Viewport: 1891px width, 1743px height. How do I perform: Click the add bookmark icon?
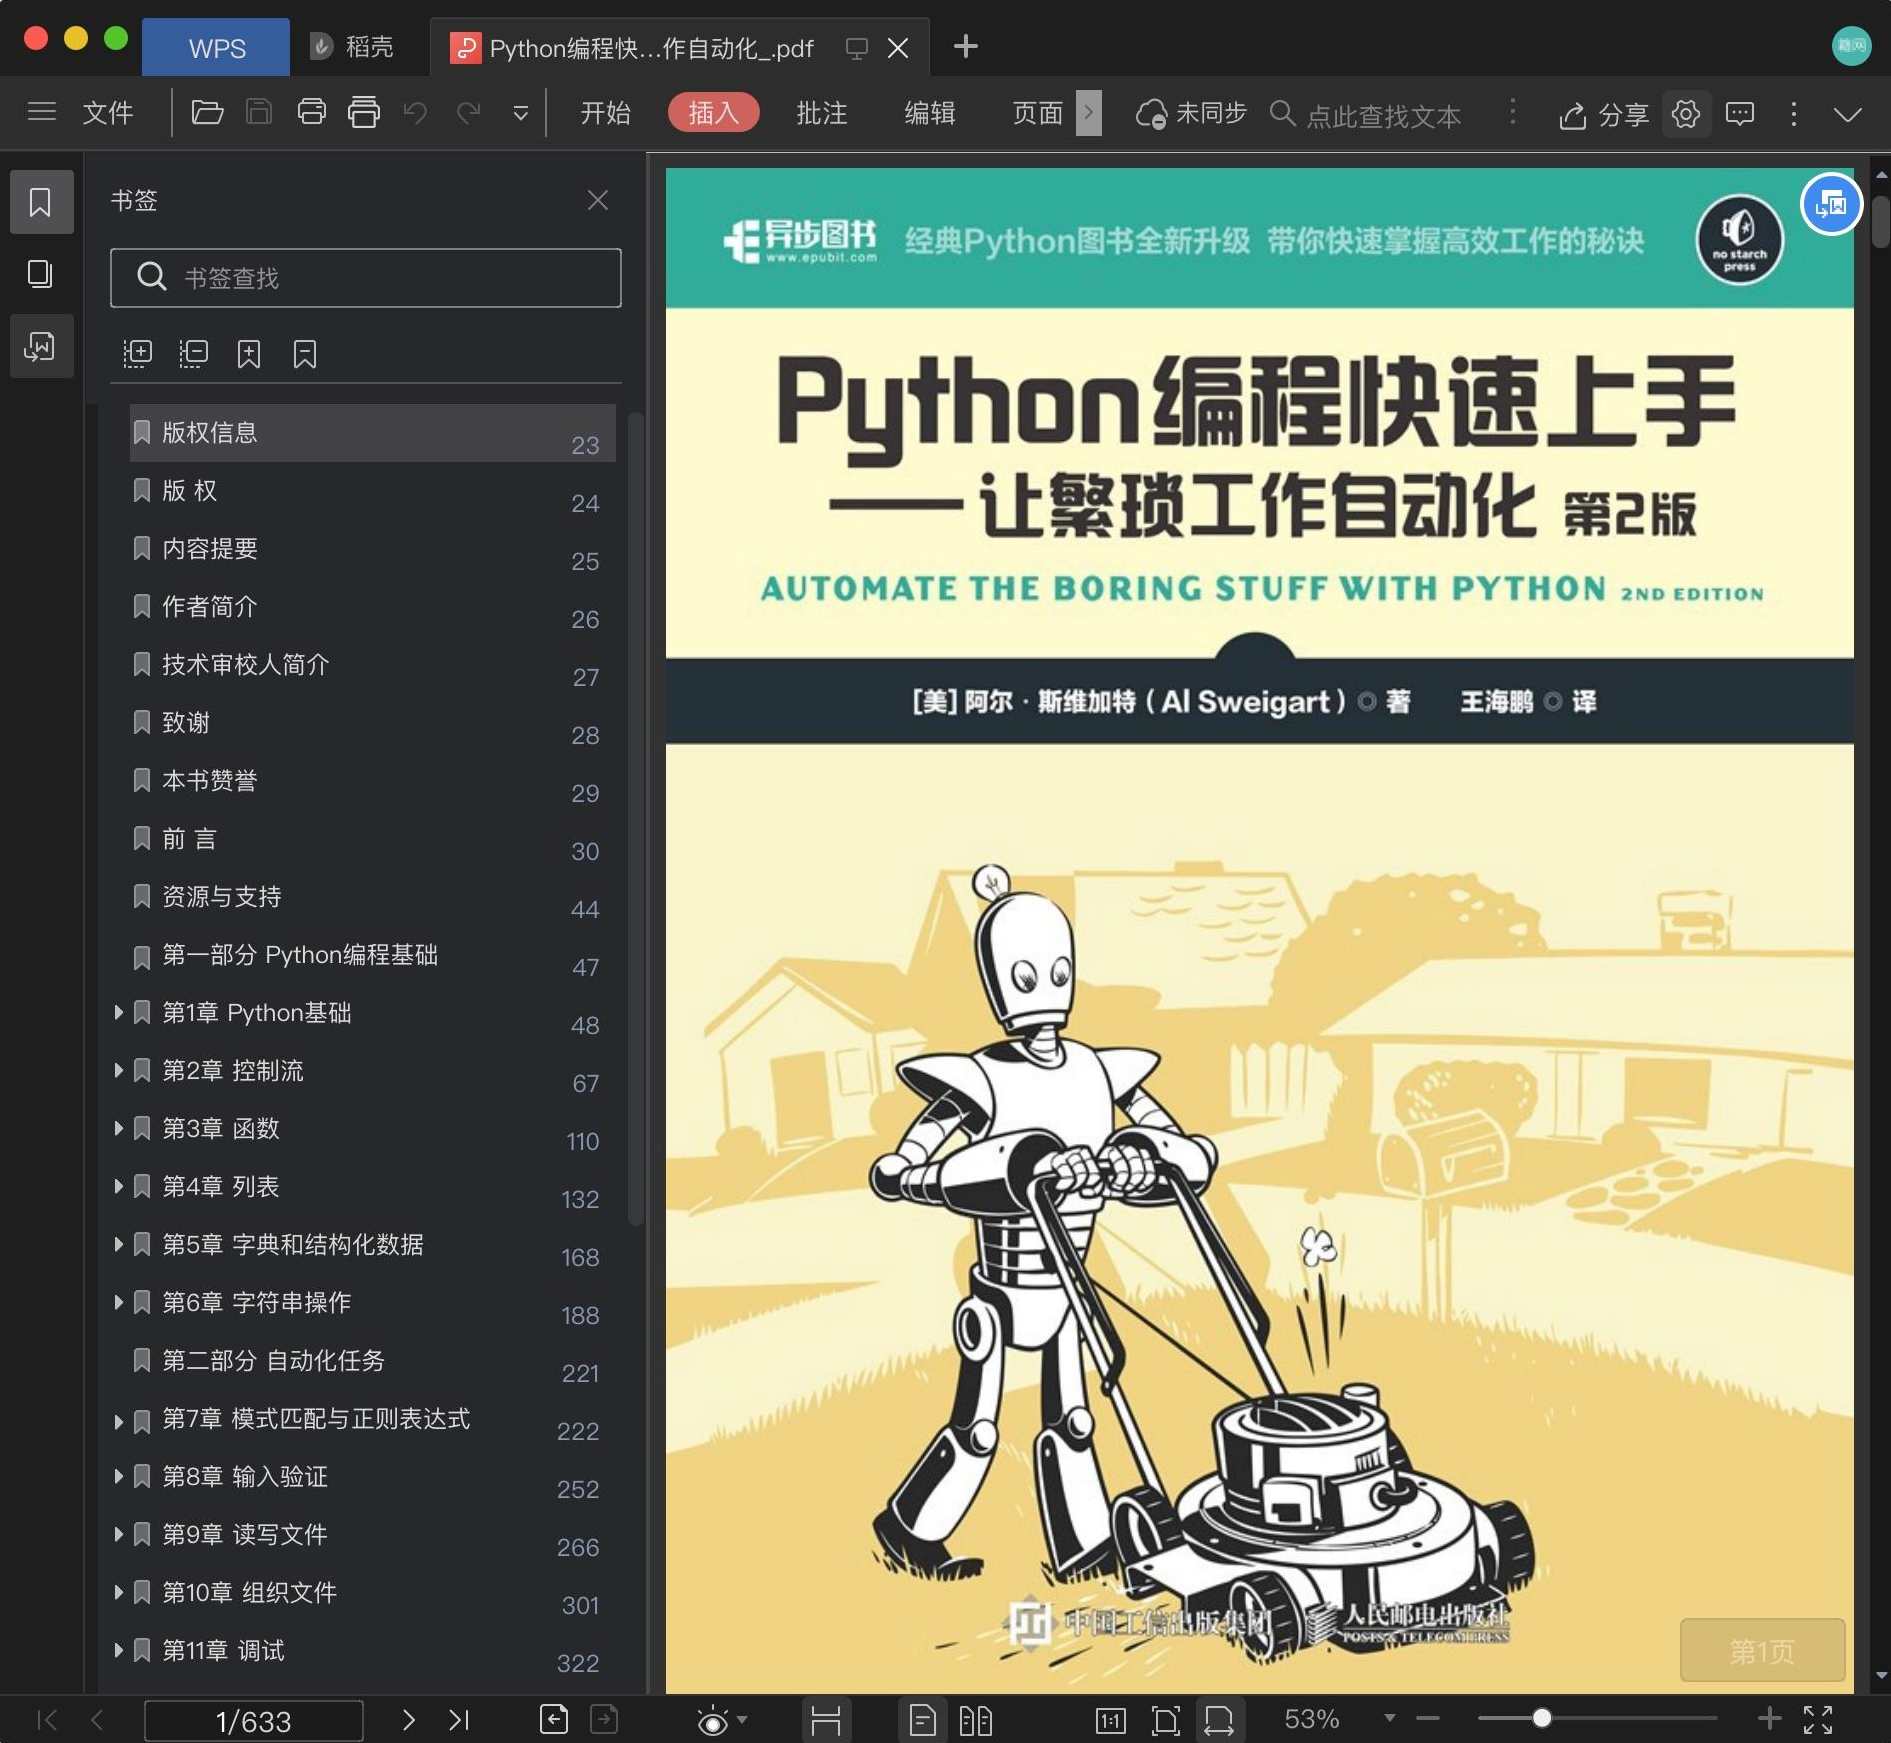[x=249, y=353]
